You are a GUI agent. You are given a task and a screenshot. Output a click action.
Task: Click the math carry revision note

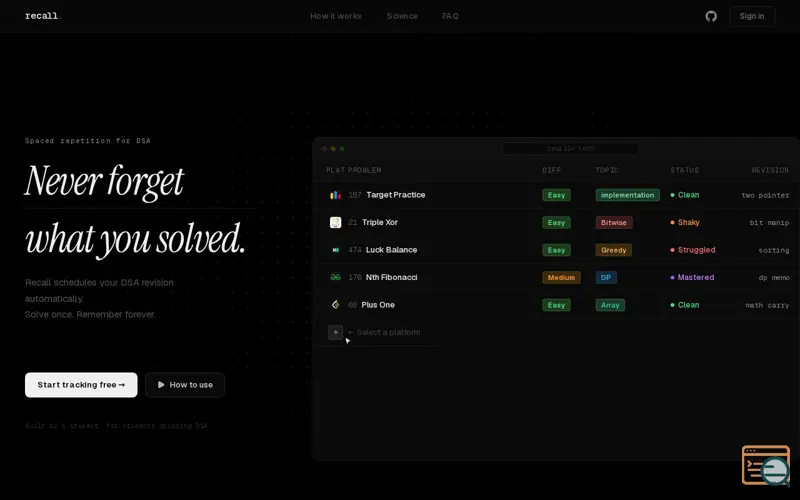coord(767,305)
